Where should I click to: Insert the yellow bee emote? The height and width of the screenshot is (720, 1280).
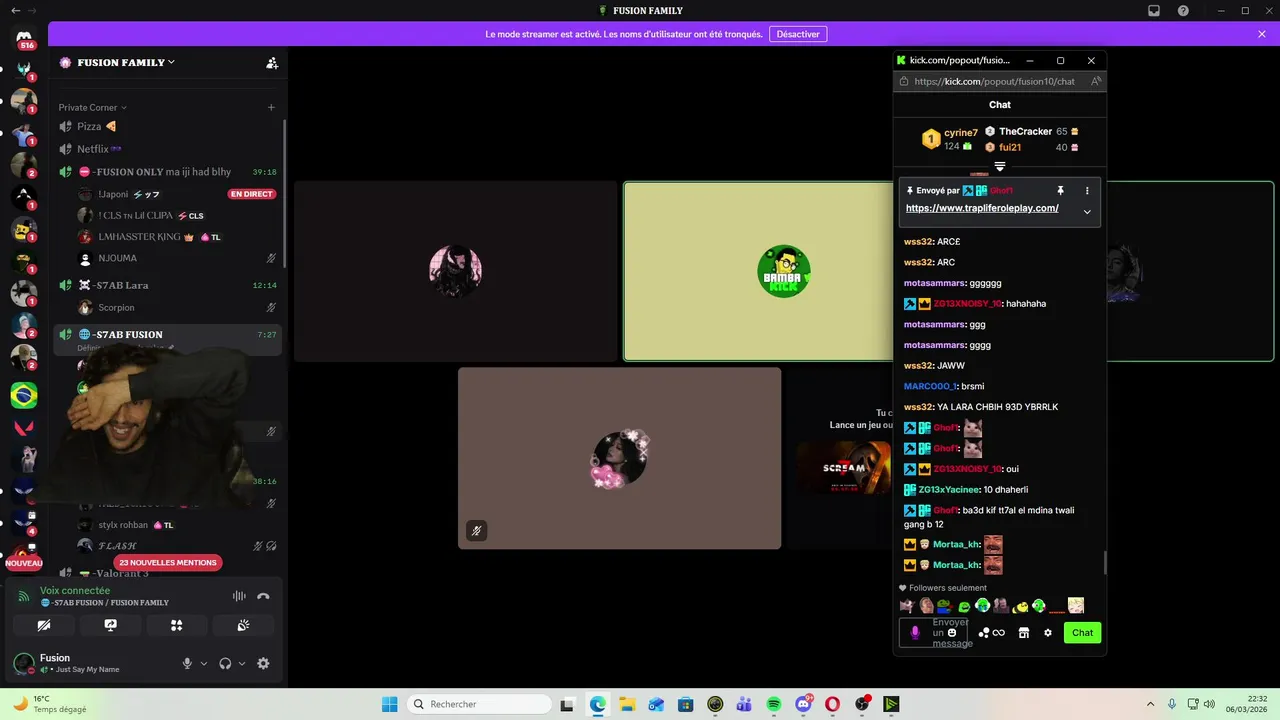tap(1021, 605)
